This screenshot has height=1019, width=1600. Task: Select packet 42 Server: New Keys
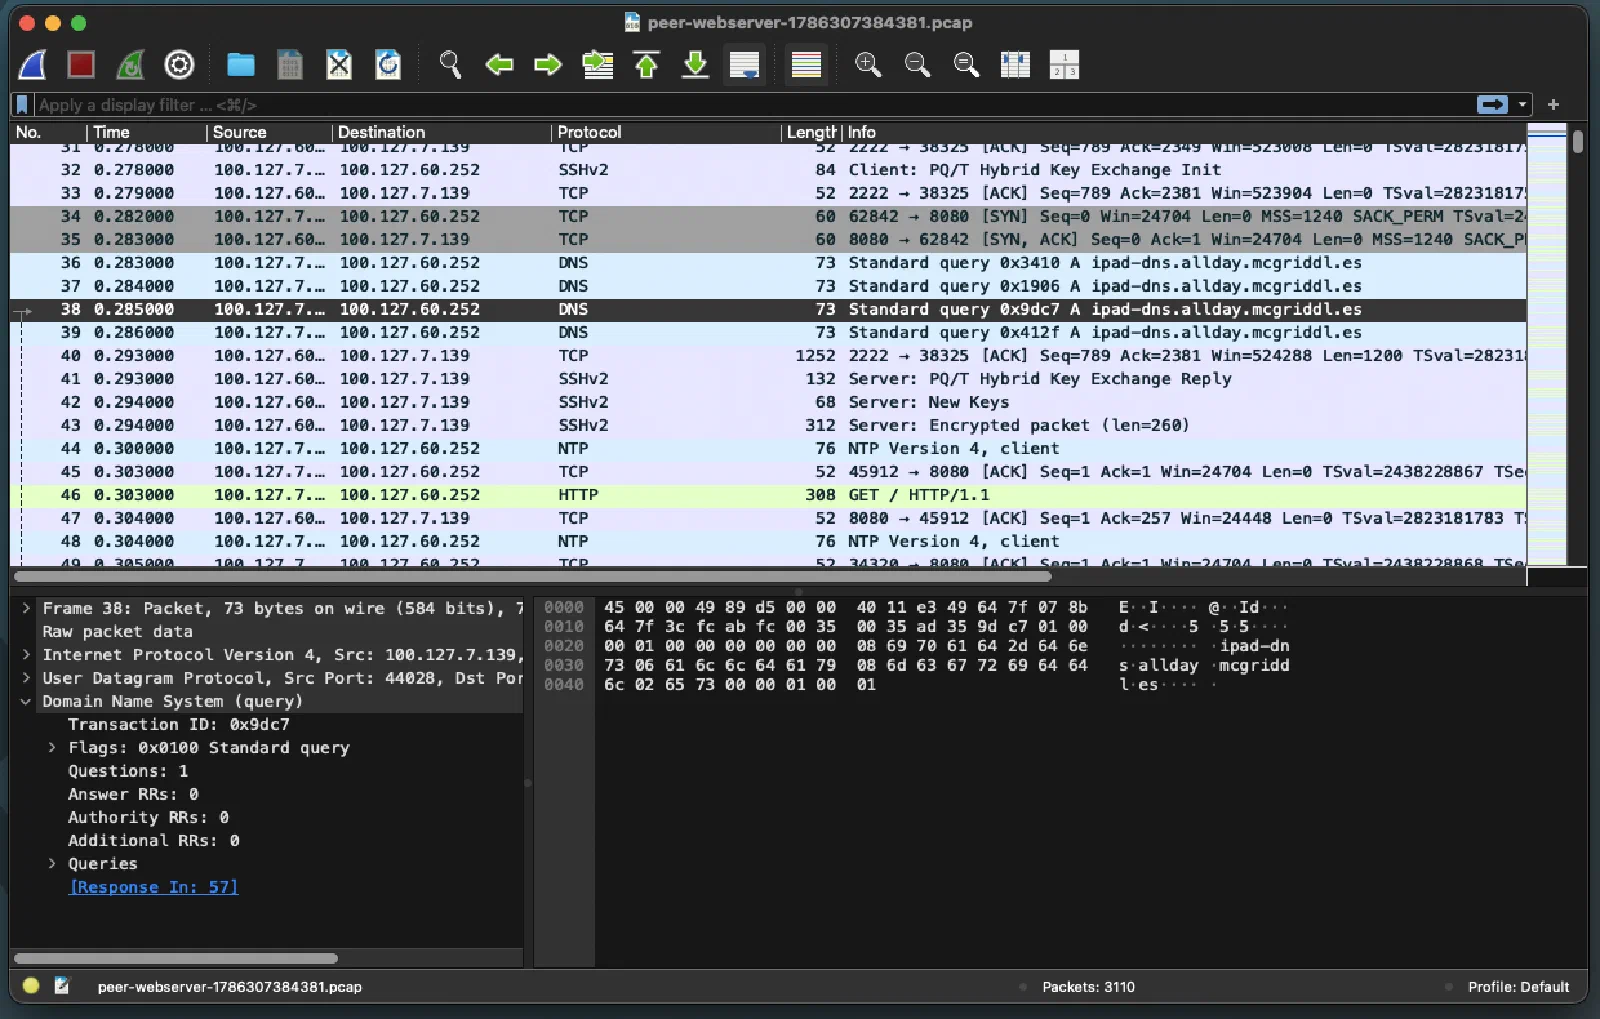point(768,402)
